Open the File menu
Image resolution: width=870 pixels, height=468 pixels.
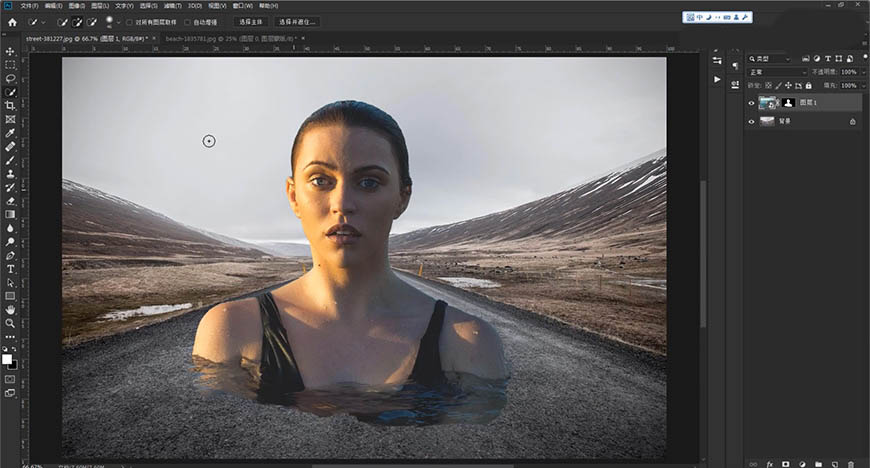coord(29,6)
